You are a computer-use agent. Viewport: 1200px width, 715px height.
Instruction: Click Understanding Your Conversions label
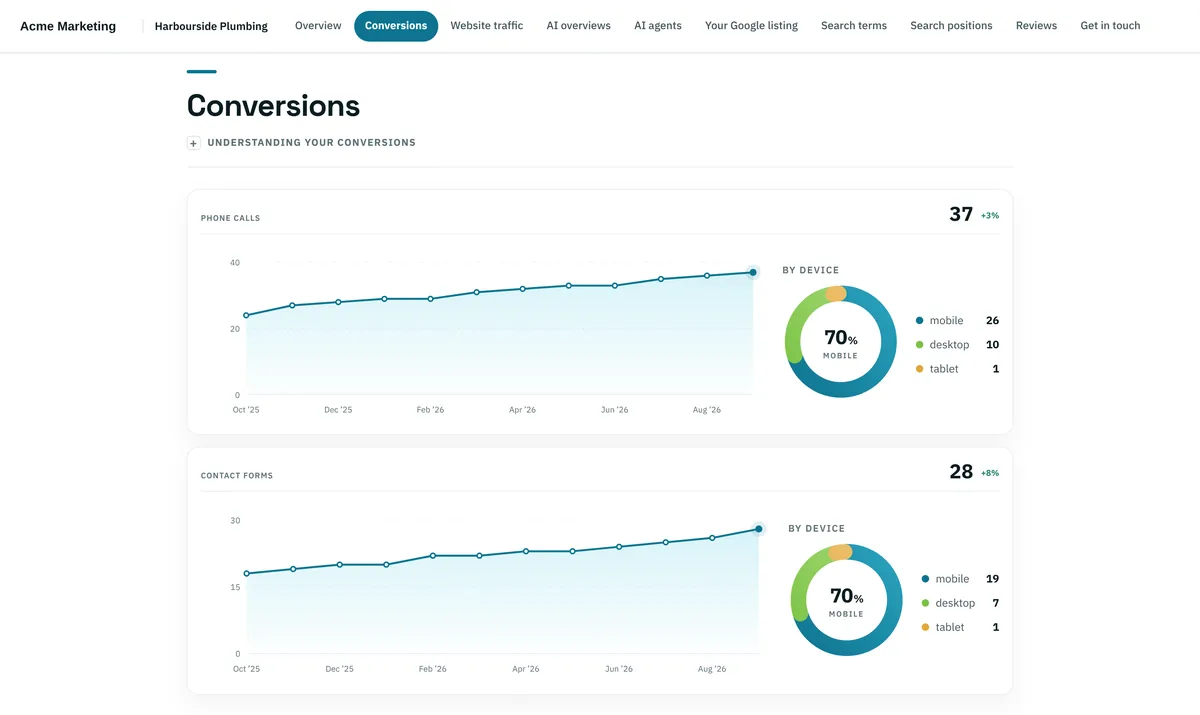[311, 143]
